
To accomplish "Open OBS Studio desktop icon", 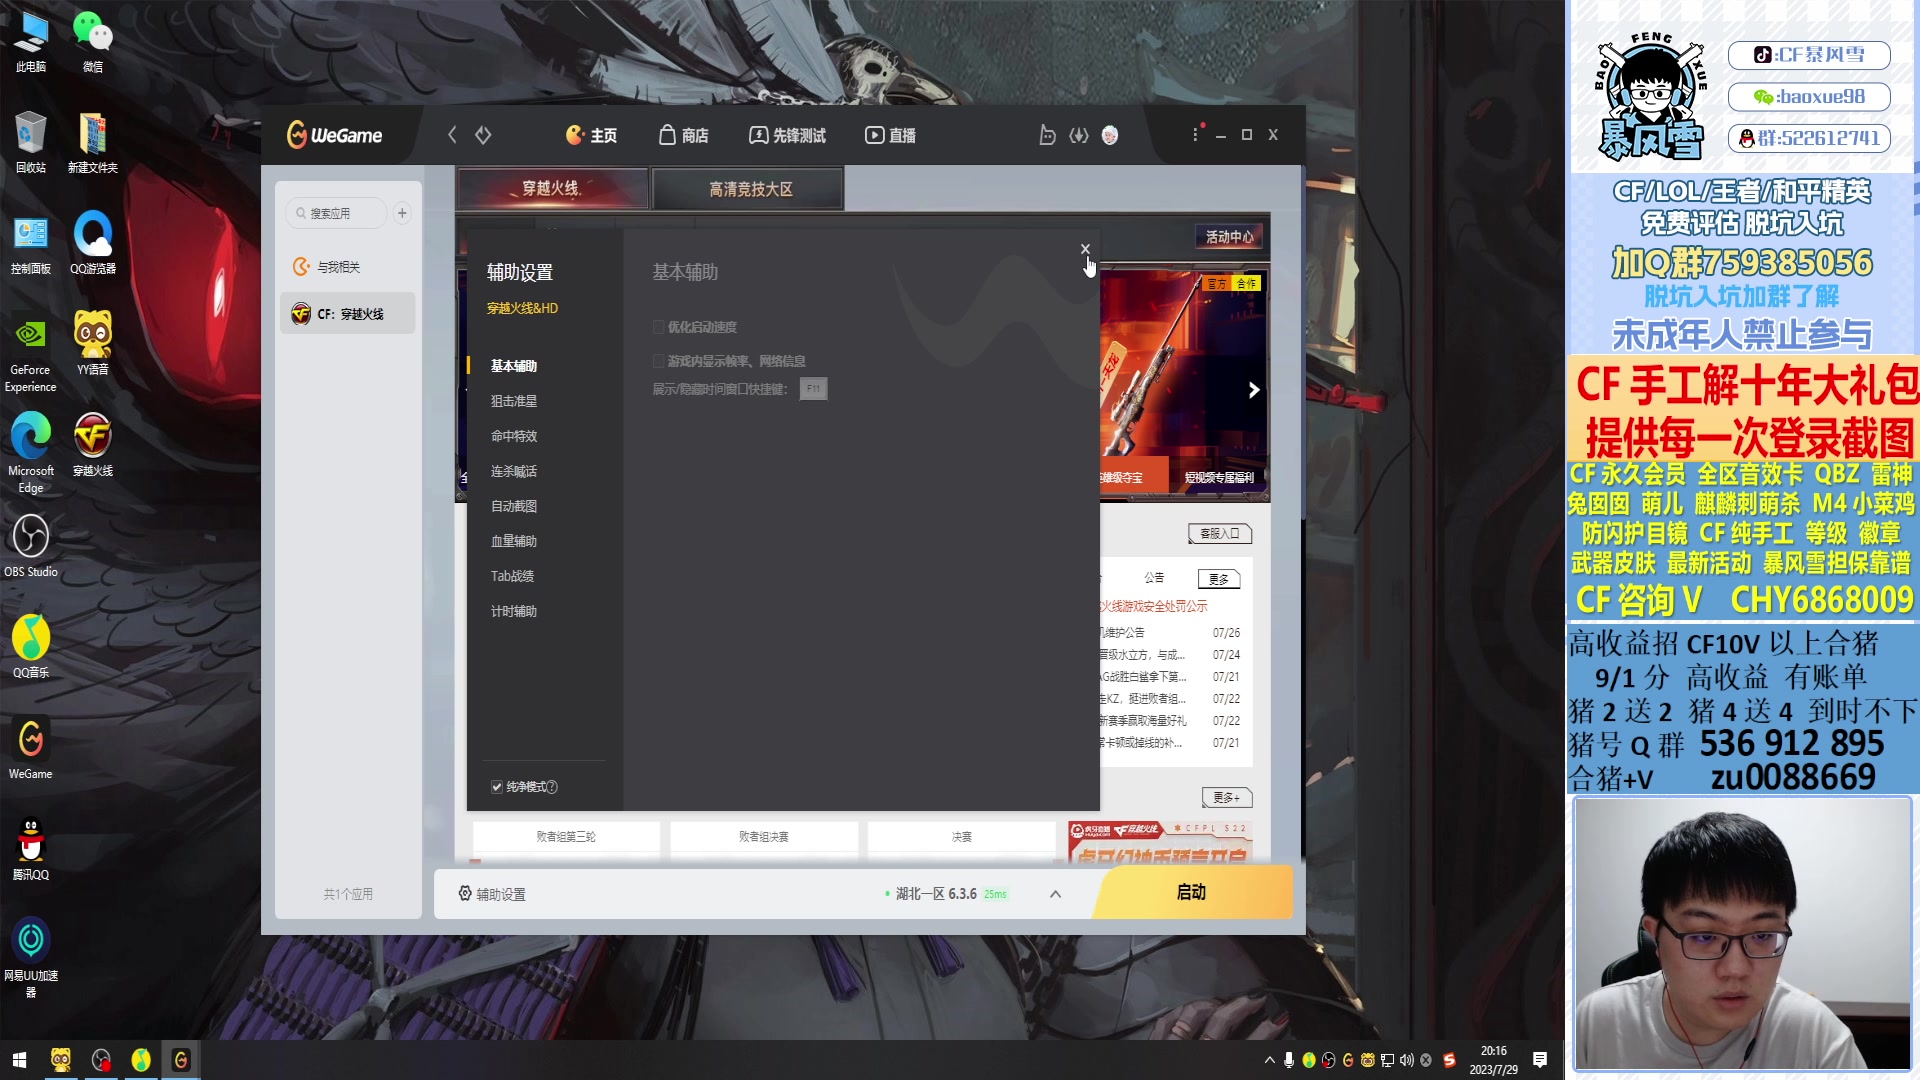I will 31,546.
